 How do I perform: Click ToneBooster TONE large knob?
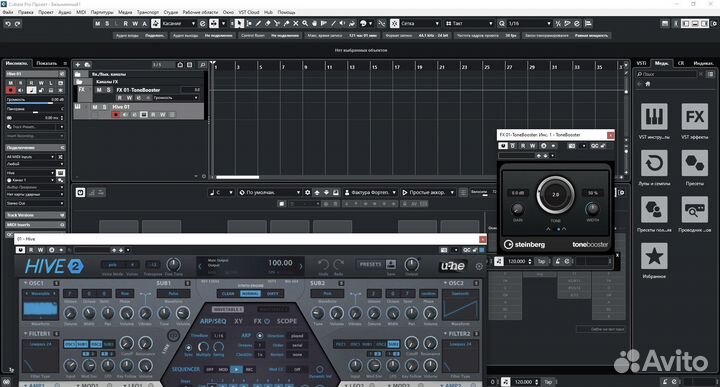pyautogui.click(x=555, y=195)
